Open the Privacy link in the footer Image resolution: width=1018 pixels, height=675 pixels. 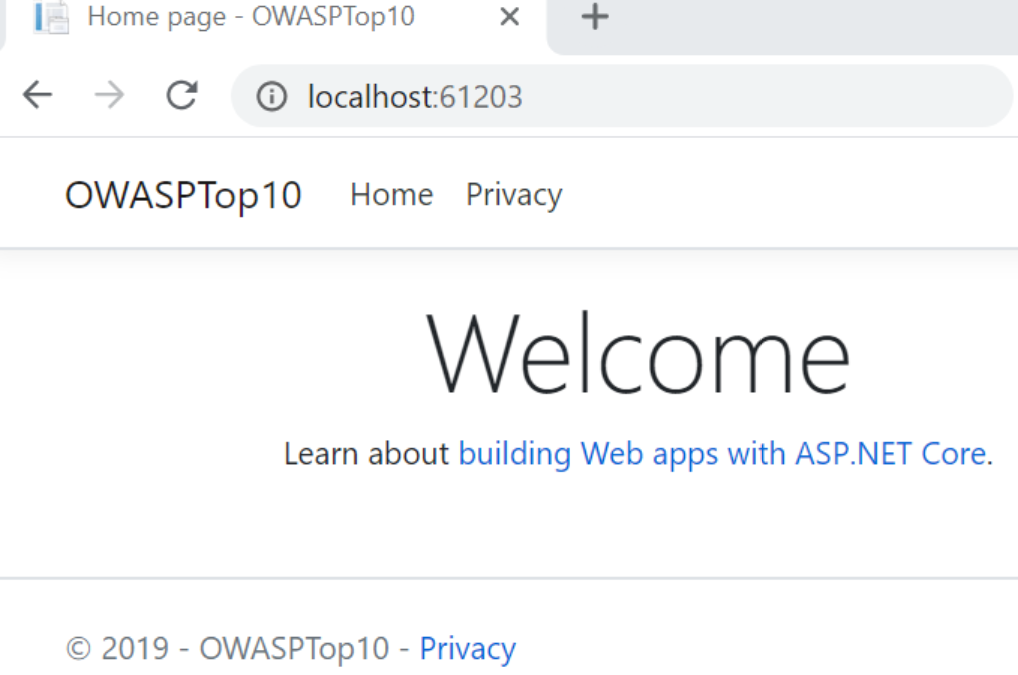coord(467,649)
